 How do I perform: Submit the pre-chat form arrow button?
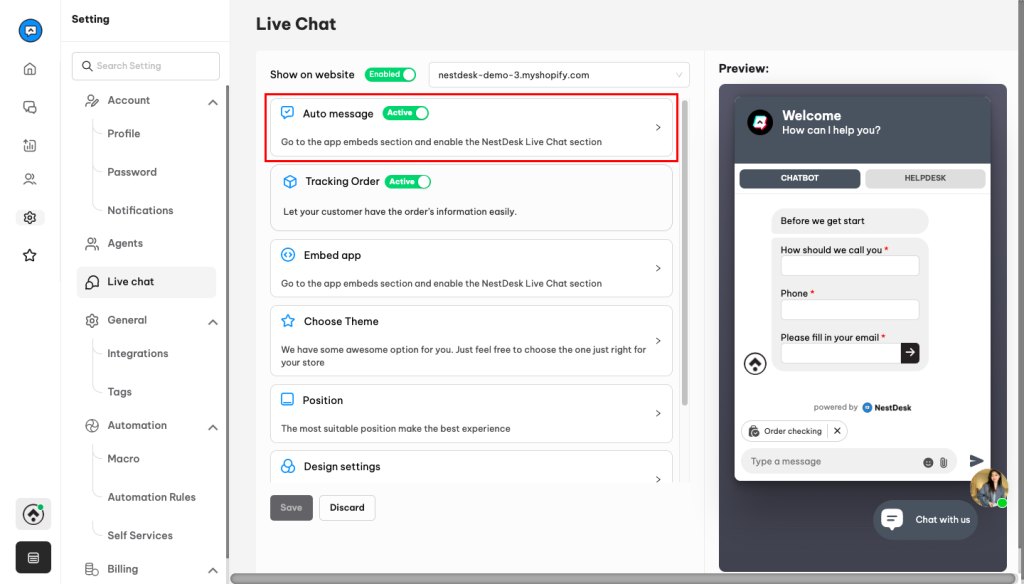pyautogui.click(x=910, y=353)
